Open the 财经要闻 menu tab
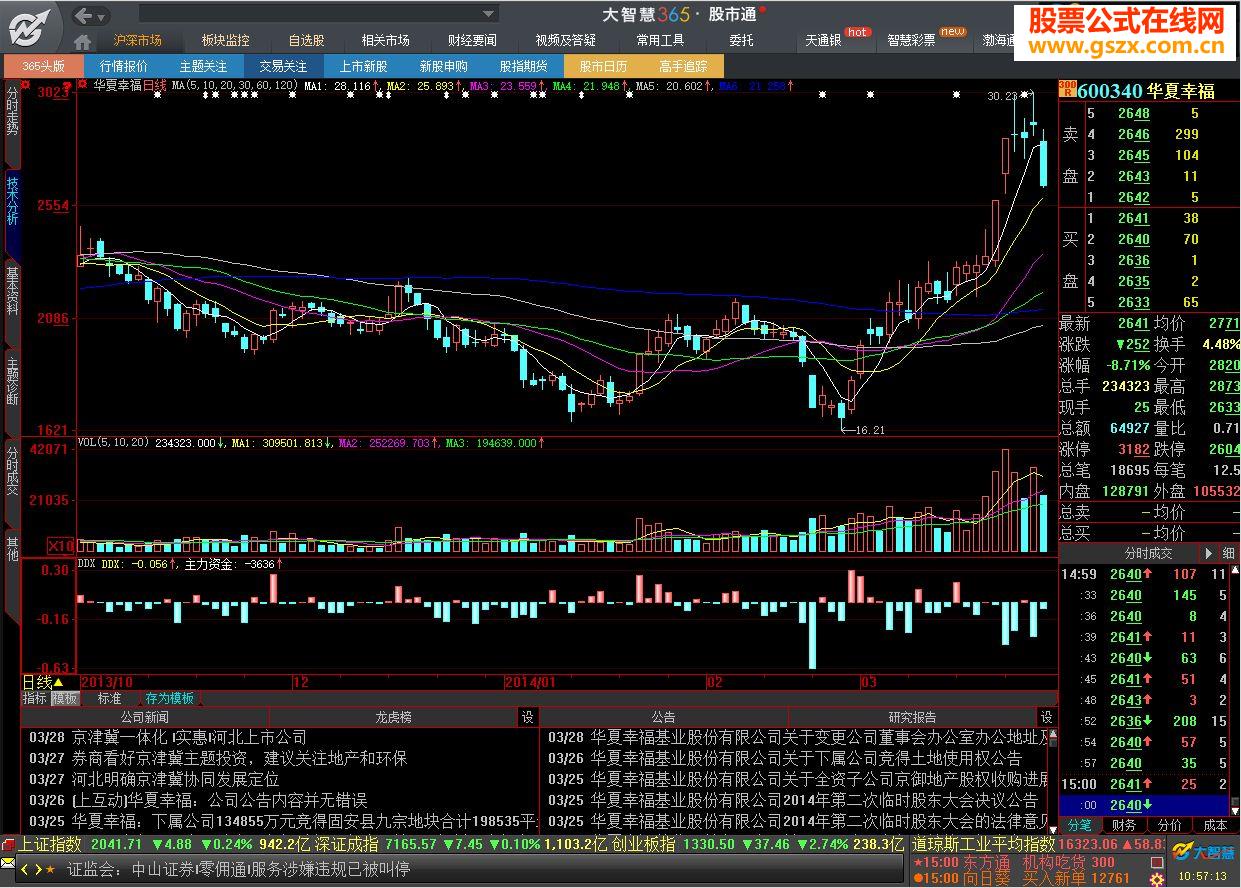1241x888 pixels. point(472,41)
